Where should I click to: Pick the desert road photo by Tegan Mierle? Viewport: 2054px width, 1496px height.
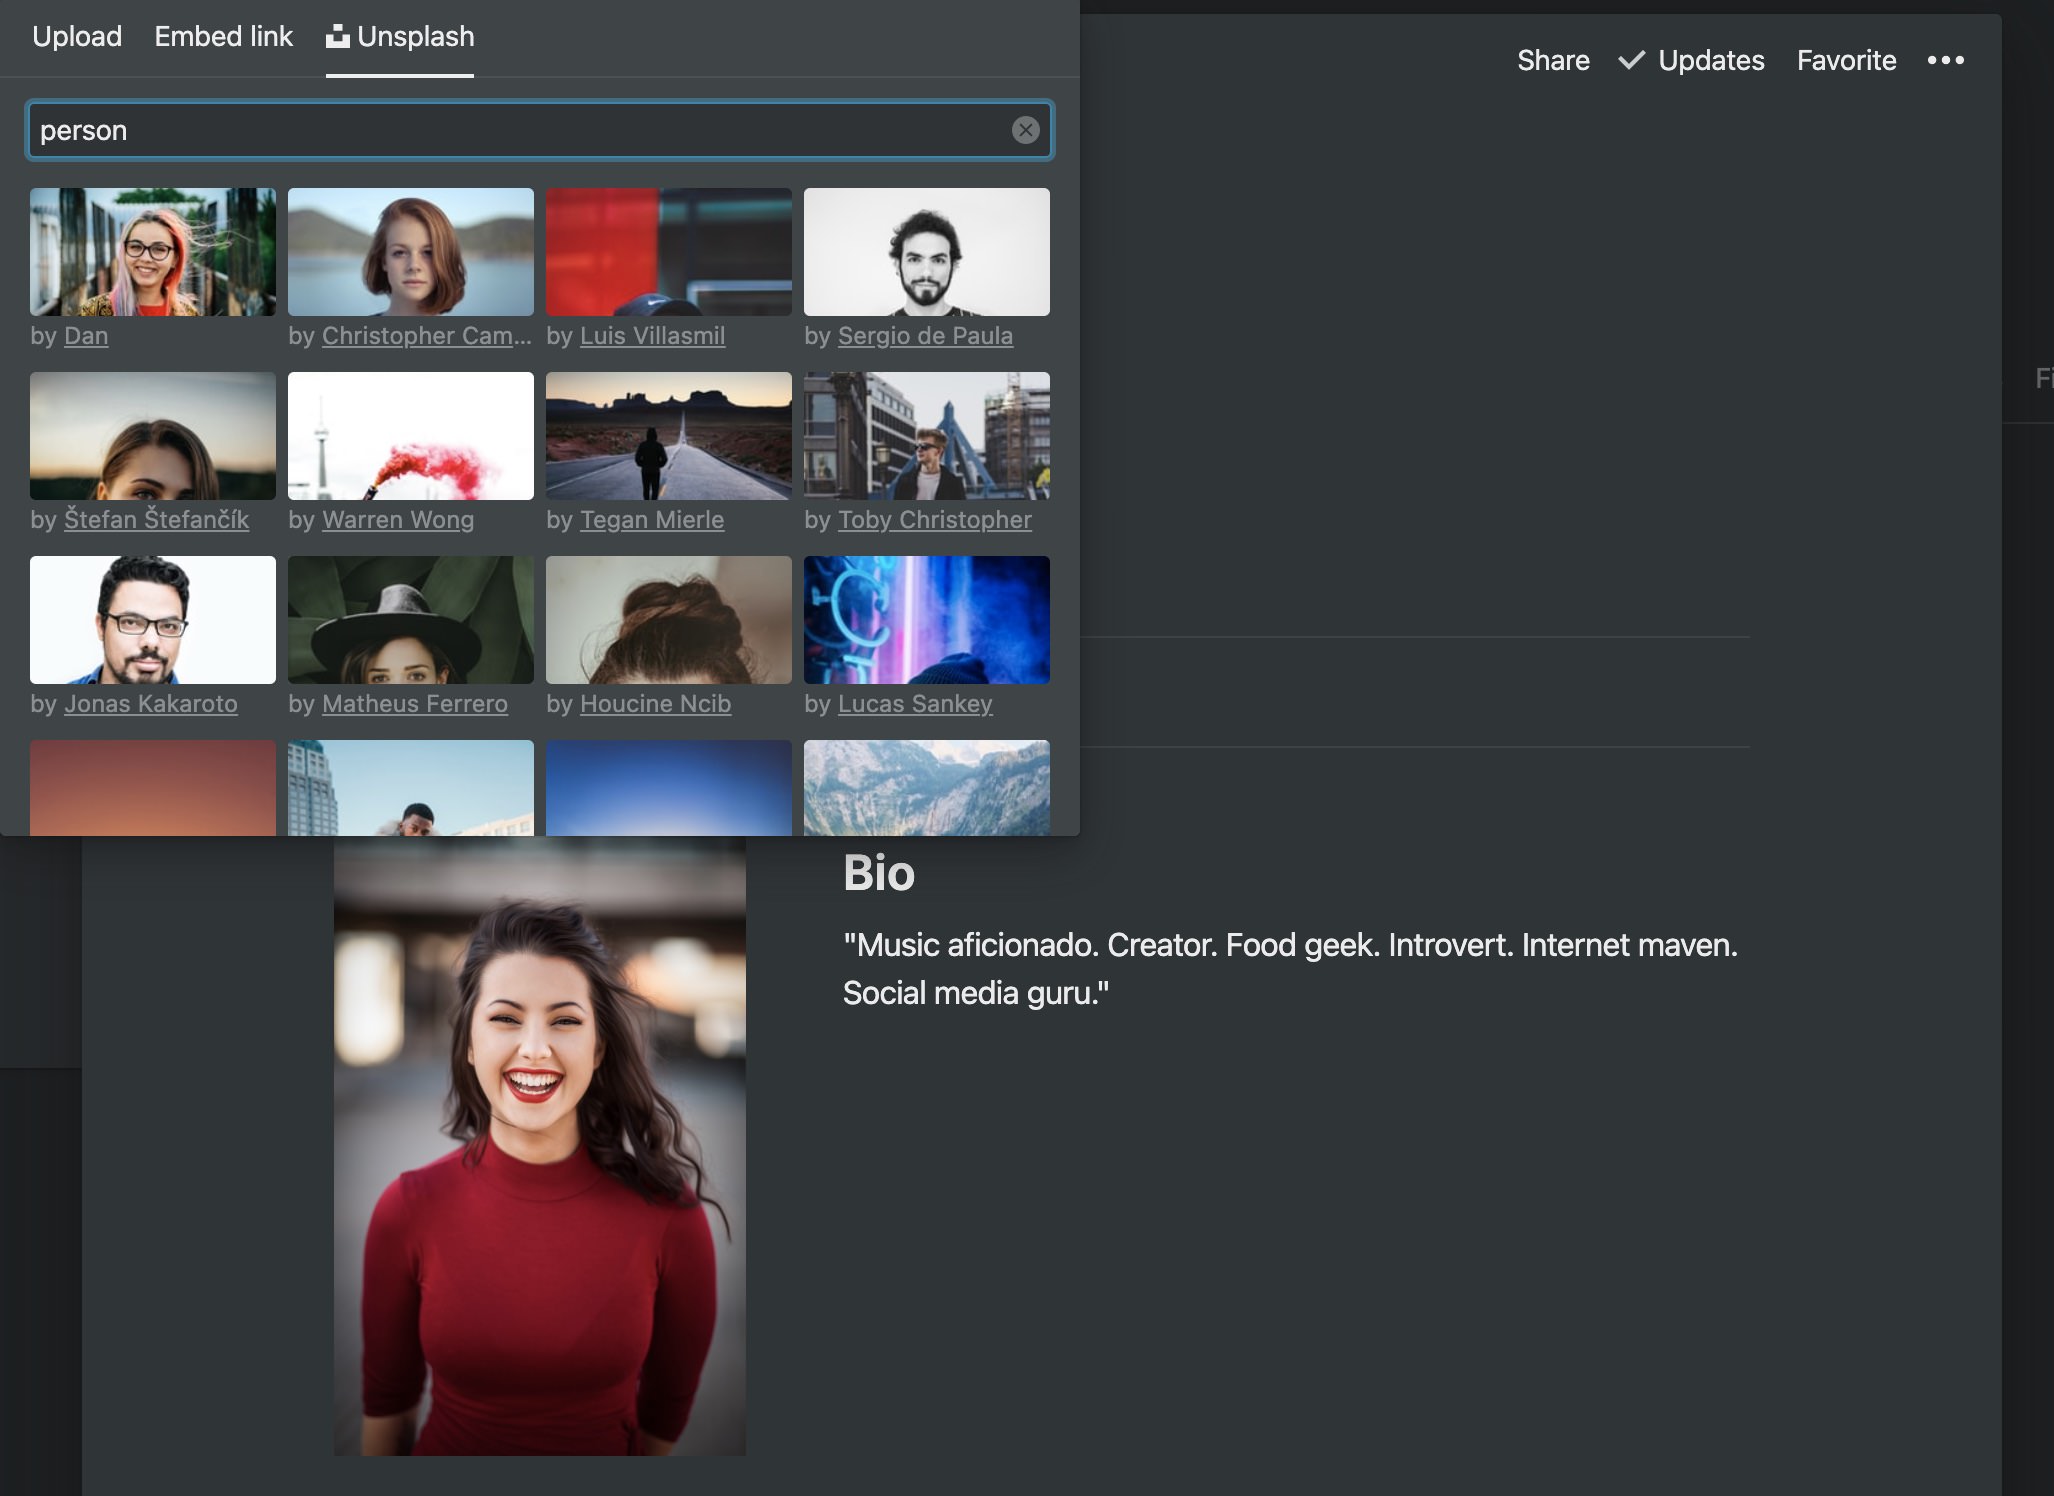[x=669, y=436]
